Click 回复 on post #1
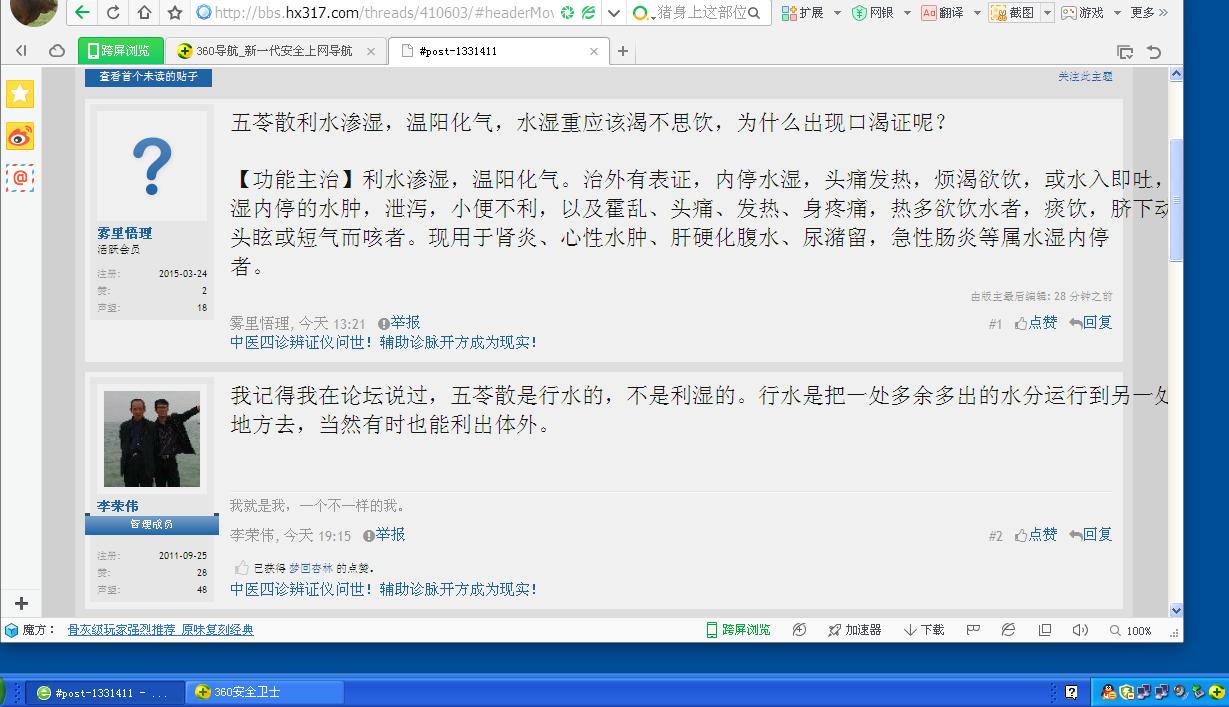 click(1091, 323)
